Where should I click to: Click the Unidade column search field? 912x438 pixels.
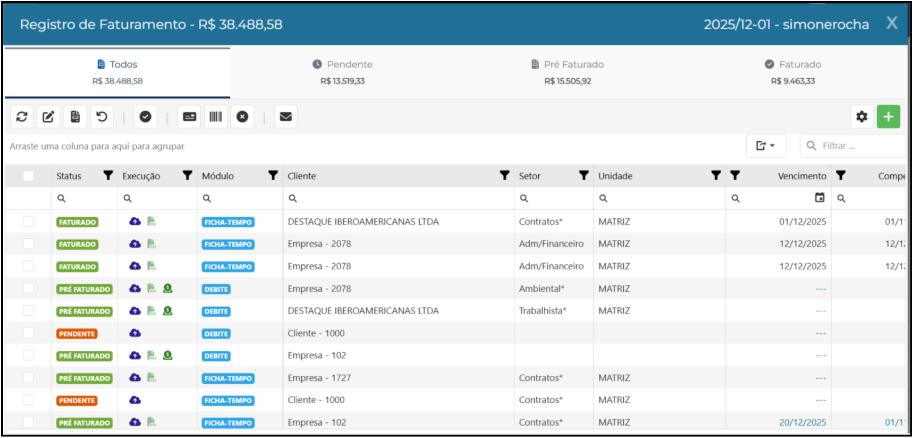pos(659,198)
